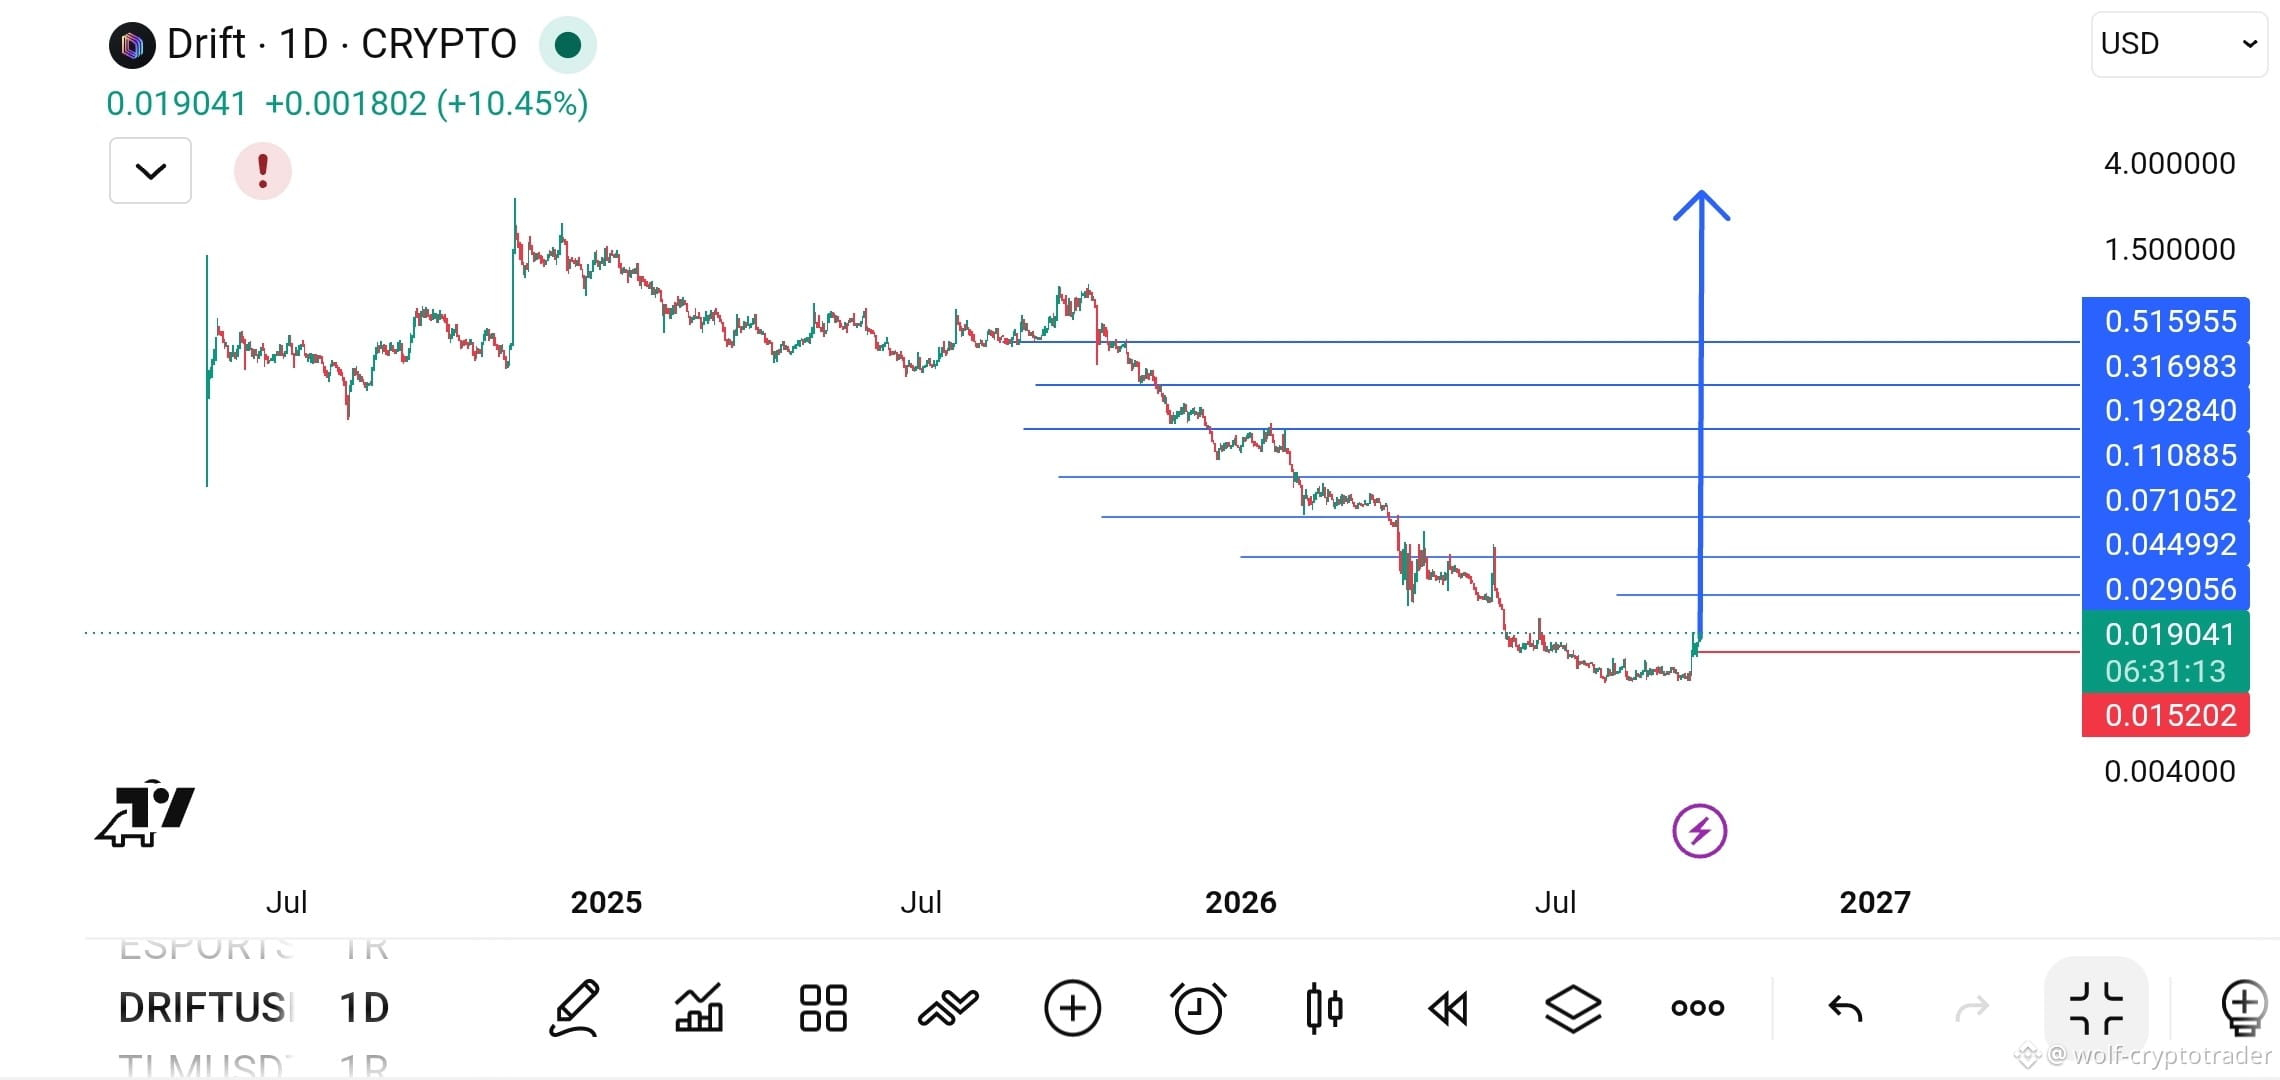Image resolution: width=2280 pixels, height=1080 pixels.
Task: Expand the legend collapse chevron
Action: (150, 171)
